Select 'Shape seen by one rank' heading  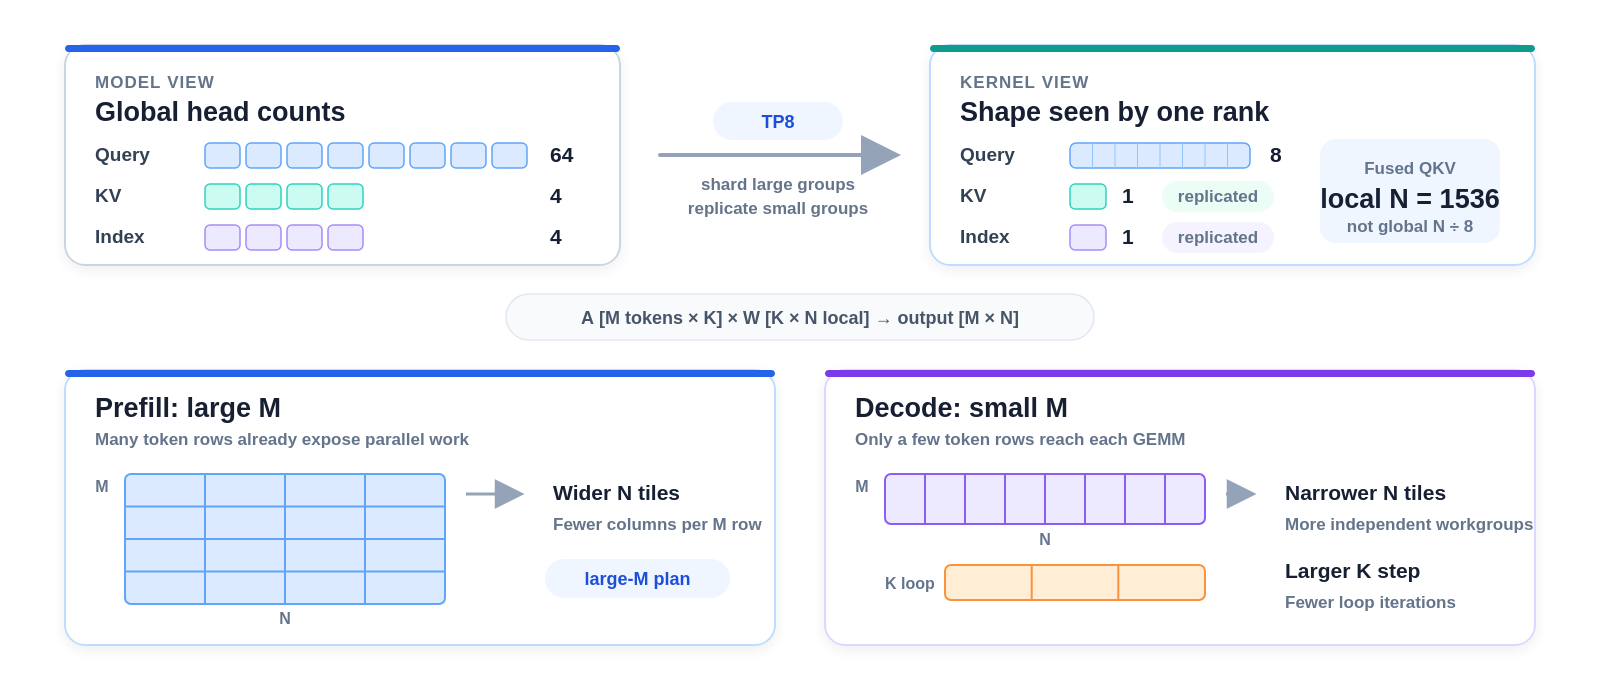tap(1114, 112)
